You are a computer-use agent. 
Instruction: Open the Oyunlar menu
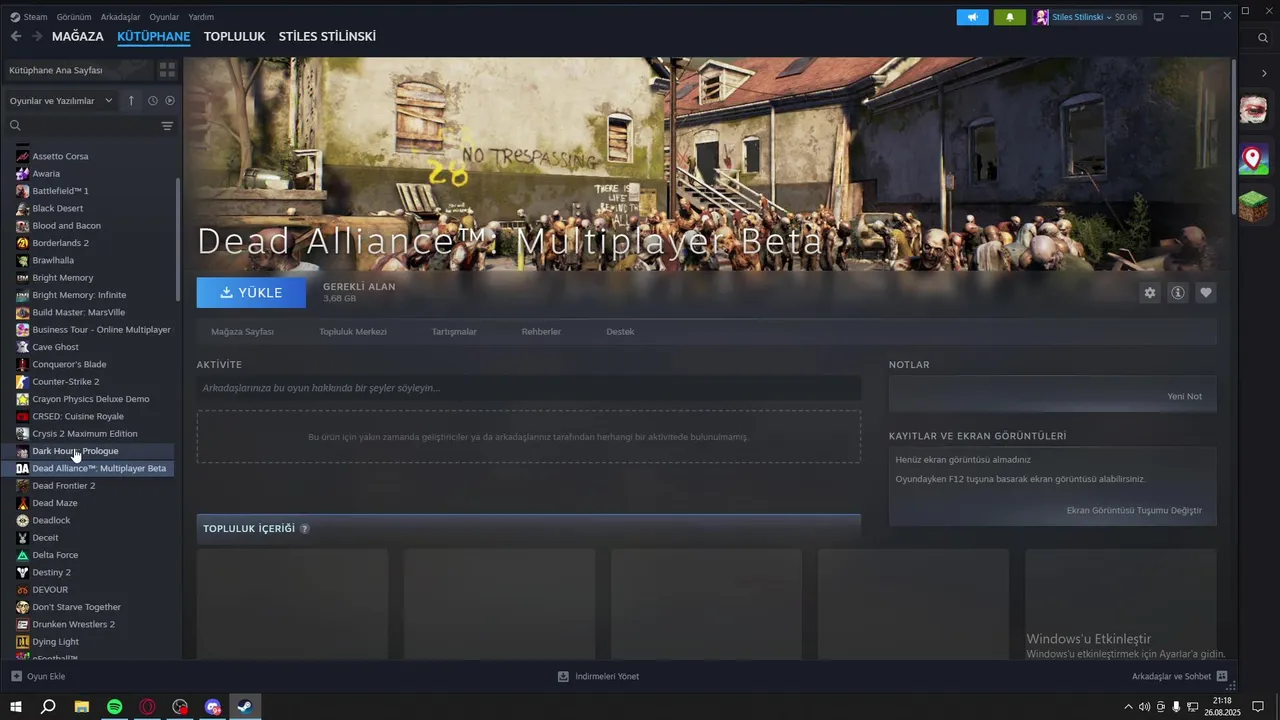coord(164,17)
